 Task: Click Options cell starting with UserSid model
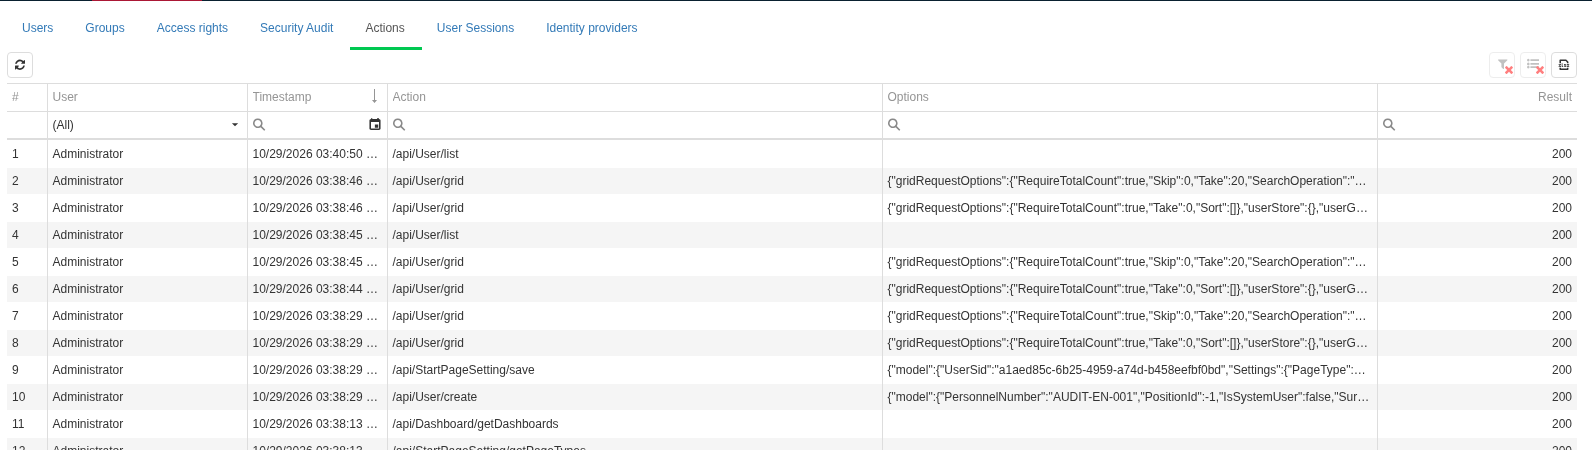[1129, 370]
